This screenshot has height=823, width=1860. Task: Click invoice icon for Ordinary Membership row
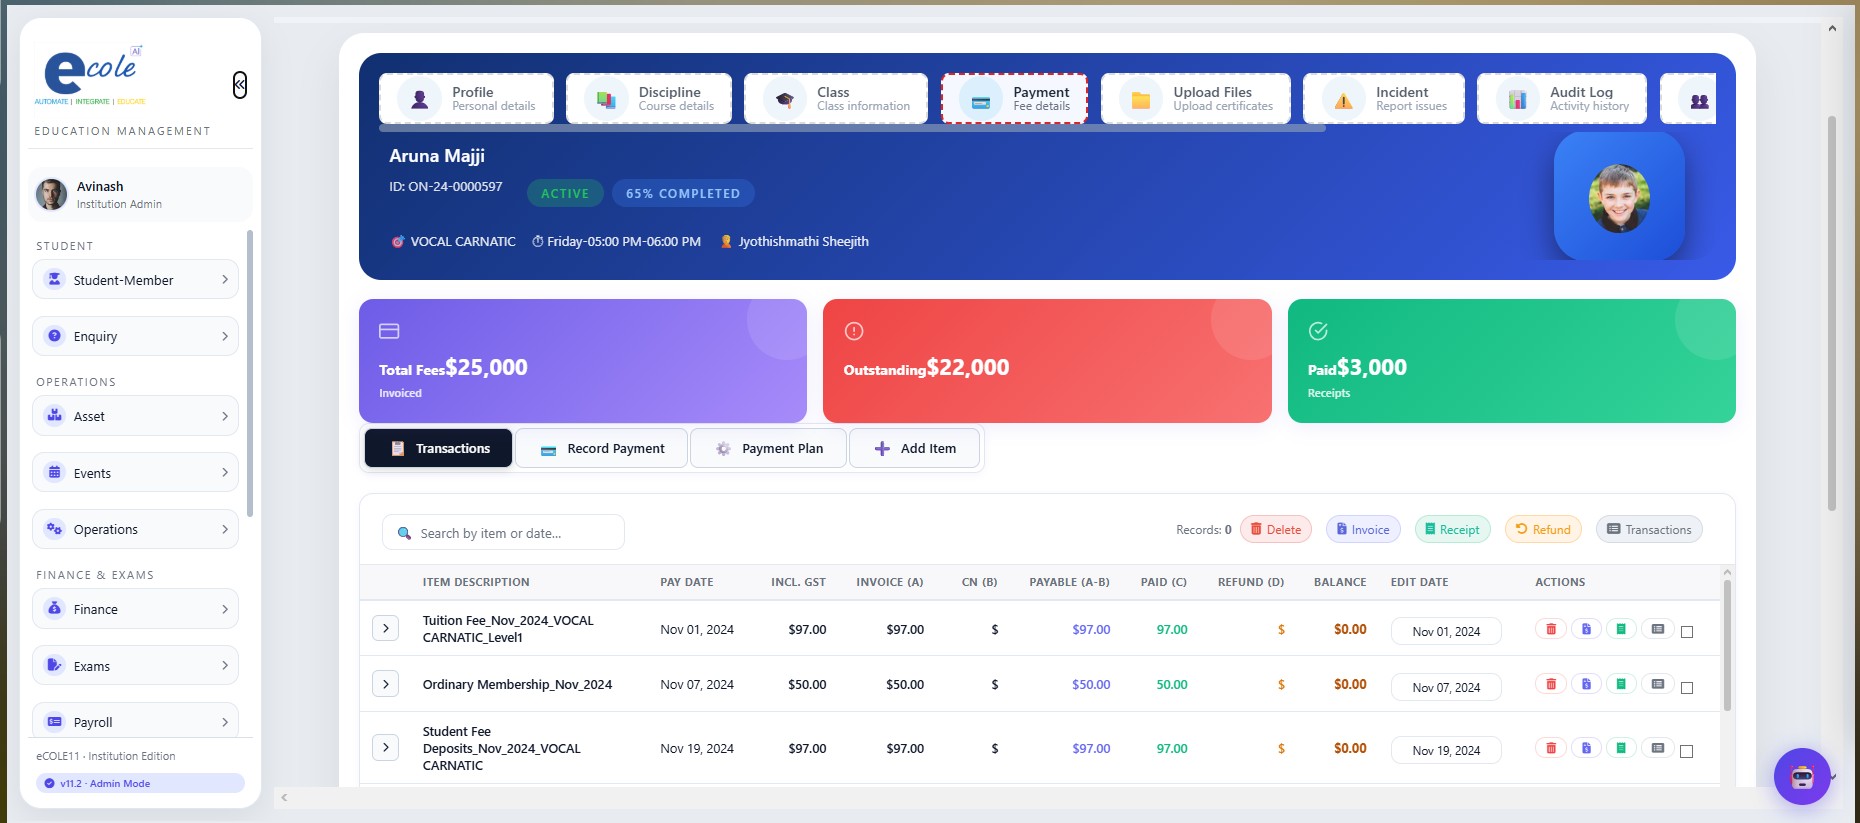(1586, 684)
